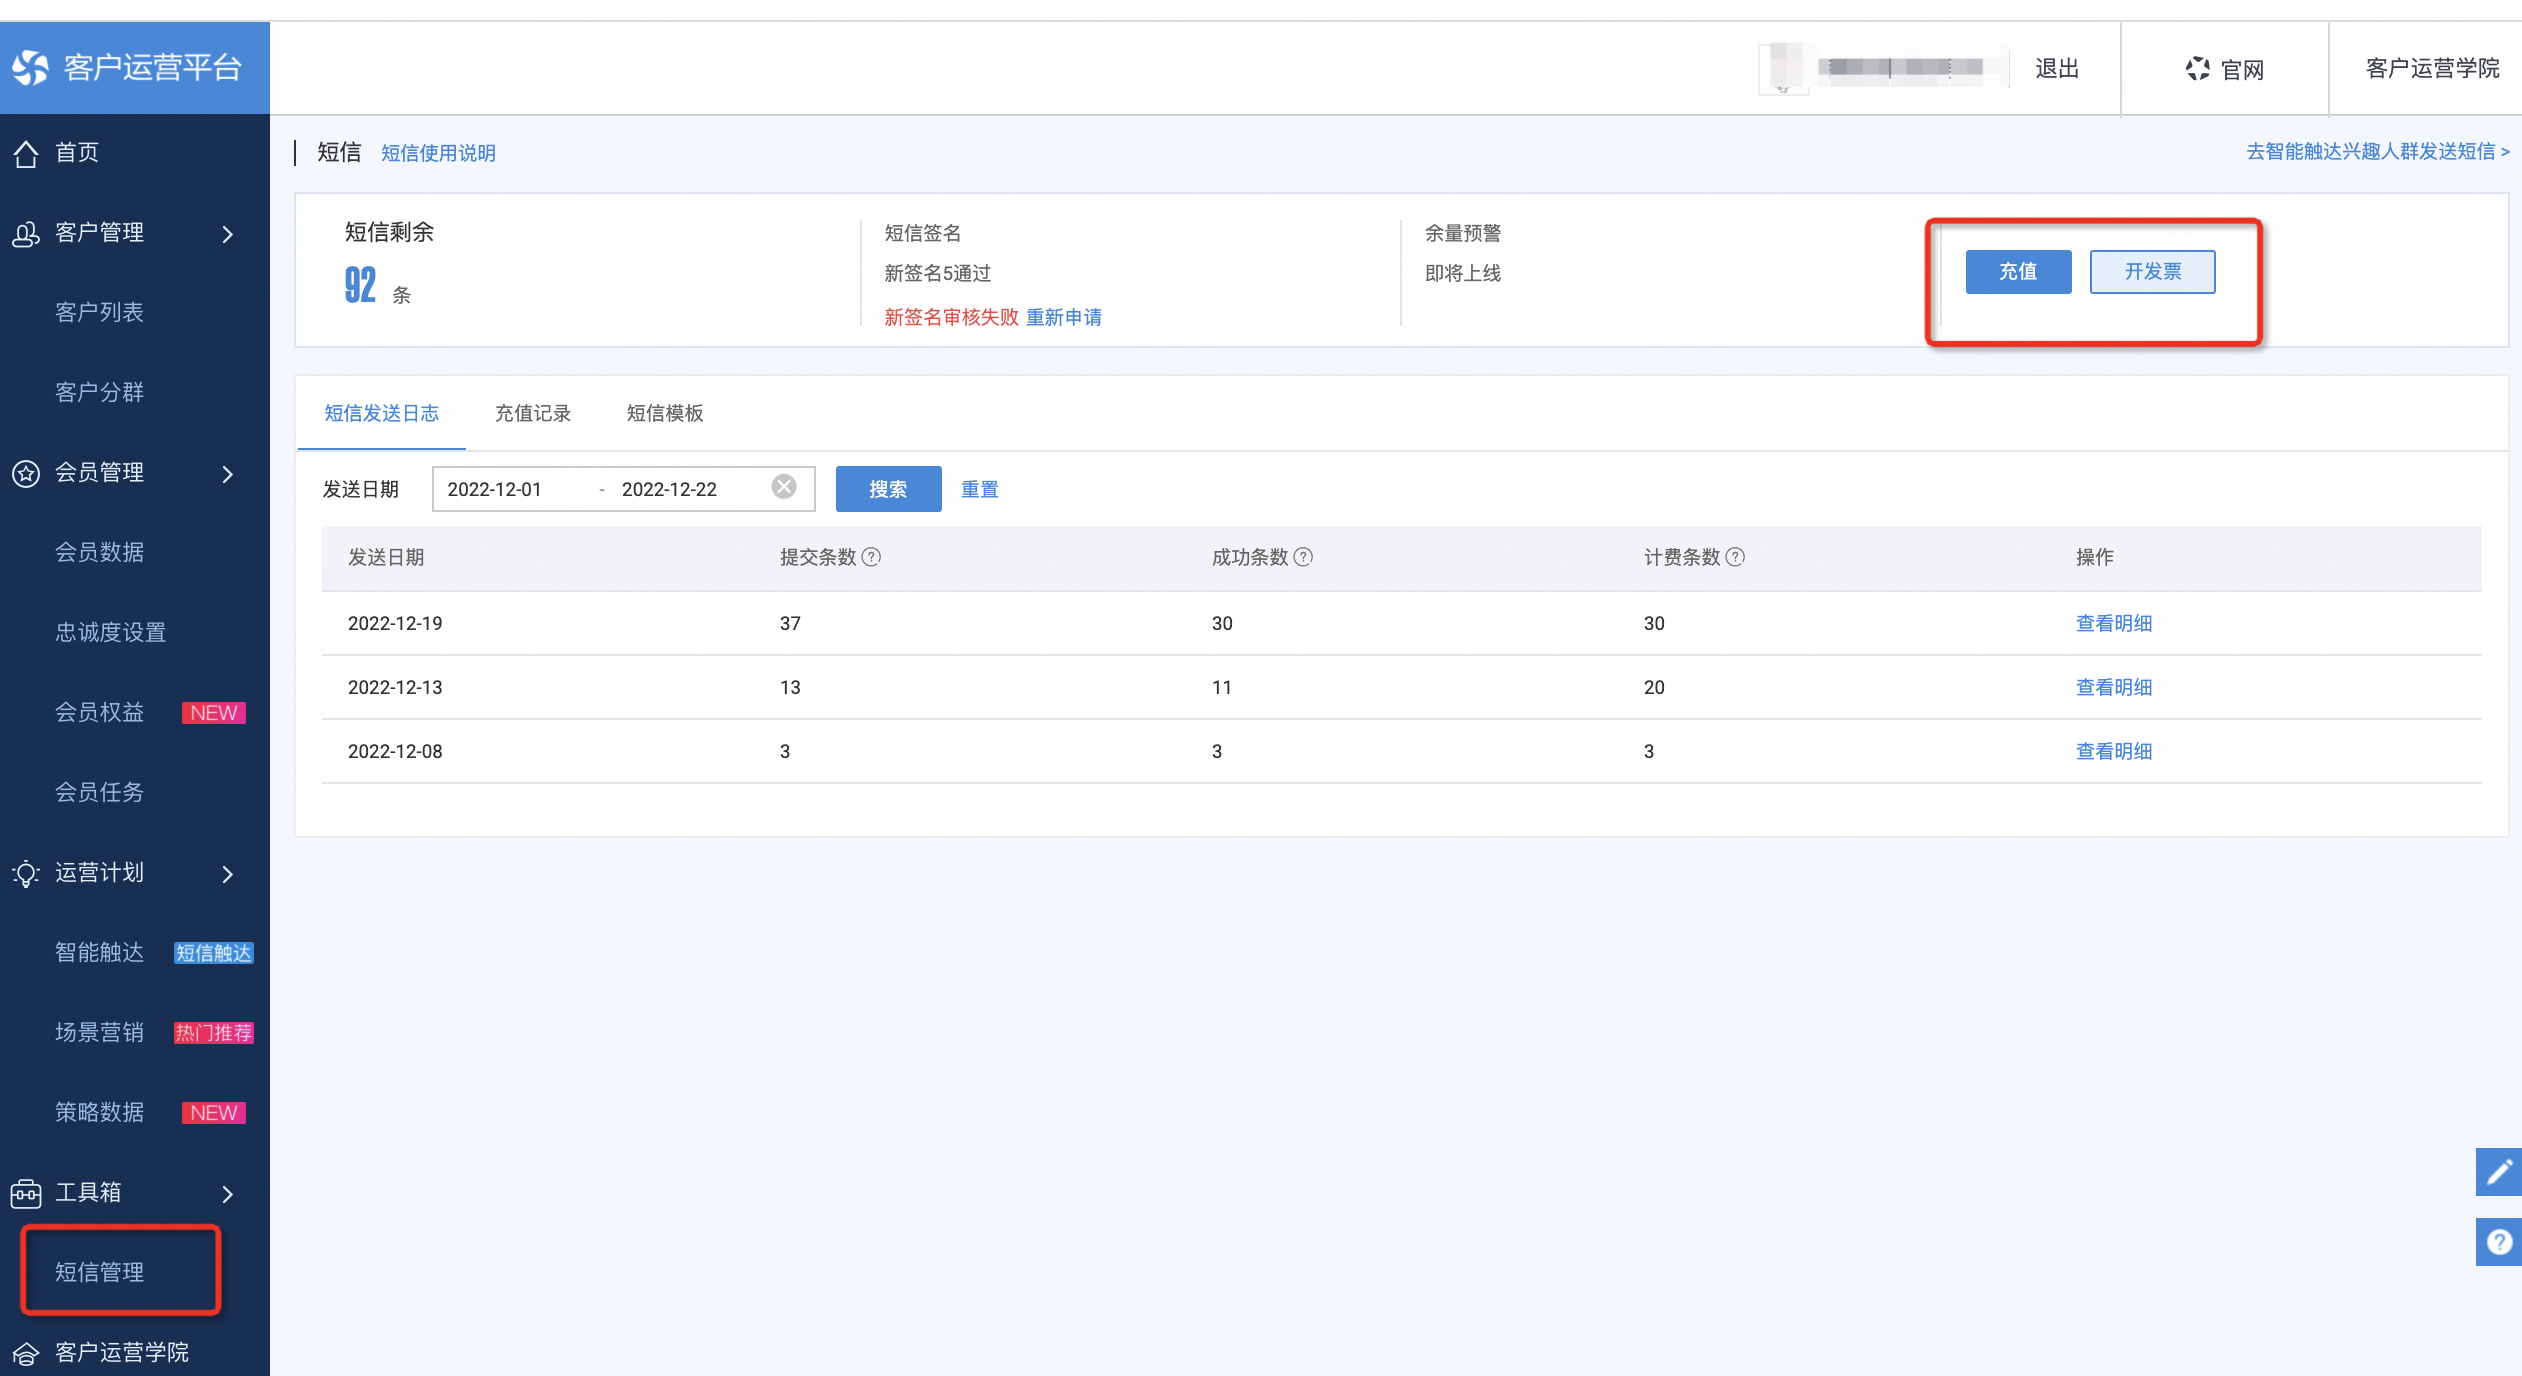Click the info icon beside 计费条数

point(1735,557)
